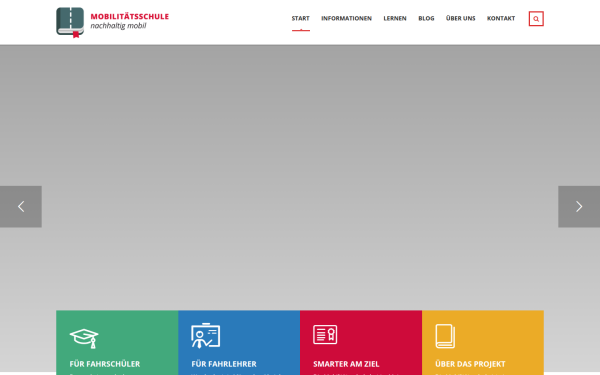The image size is (600, 375).
Task: Open the ÜBER UNS menu
Action: point(460,18)
